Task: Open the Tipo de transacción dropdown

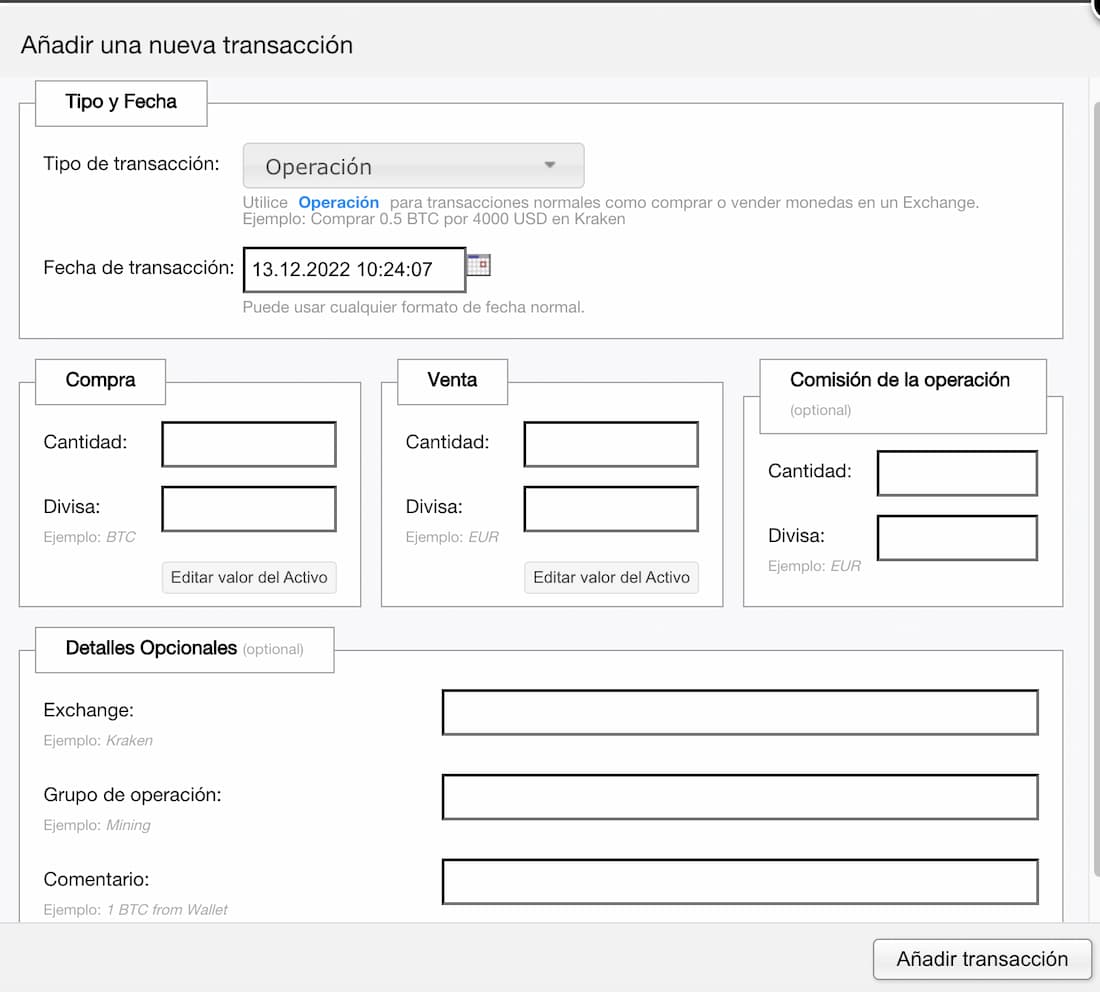Action: tap(413, 165)
